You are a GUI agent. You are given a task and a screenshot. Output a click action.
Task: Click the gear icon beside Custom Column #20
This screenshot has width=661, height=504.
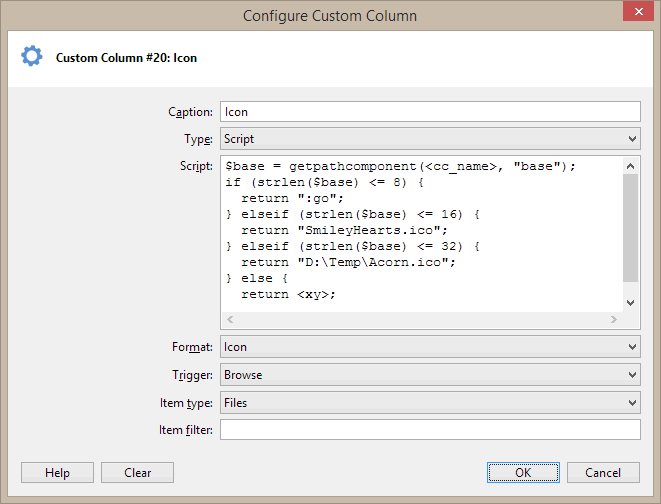(32, 57)
